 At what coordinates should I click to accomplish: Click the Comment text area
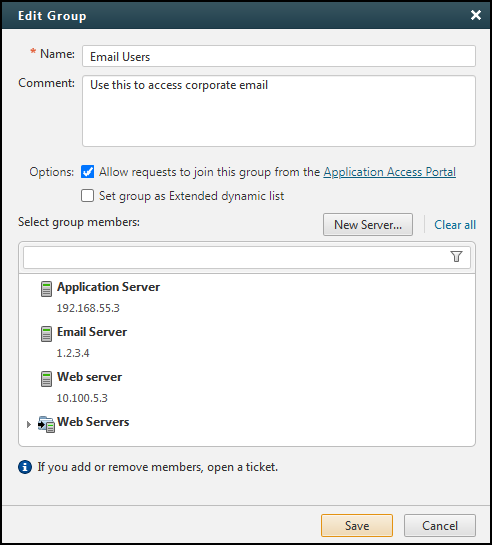click(x=279, y=111)
